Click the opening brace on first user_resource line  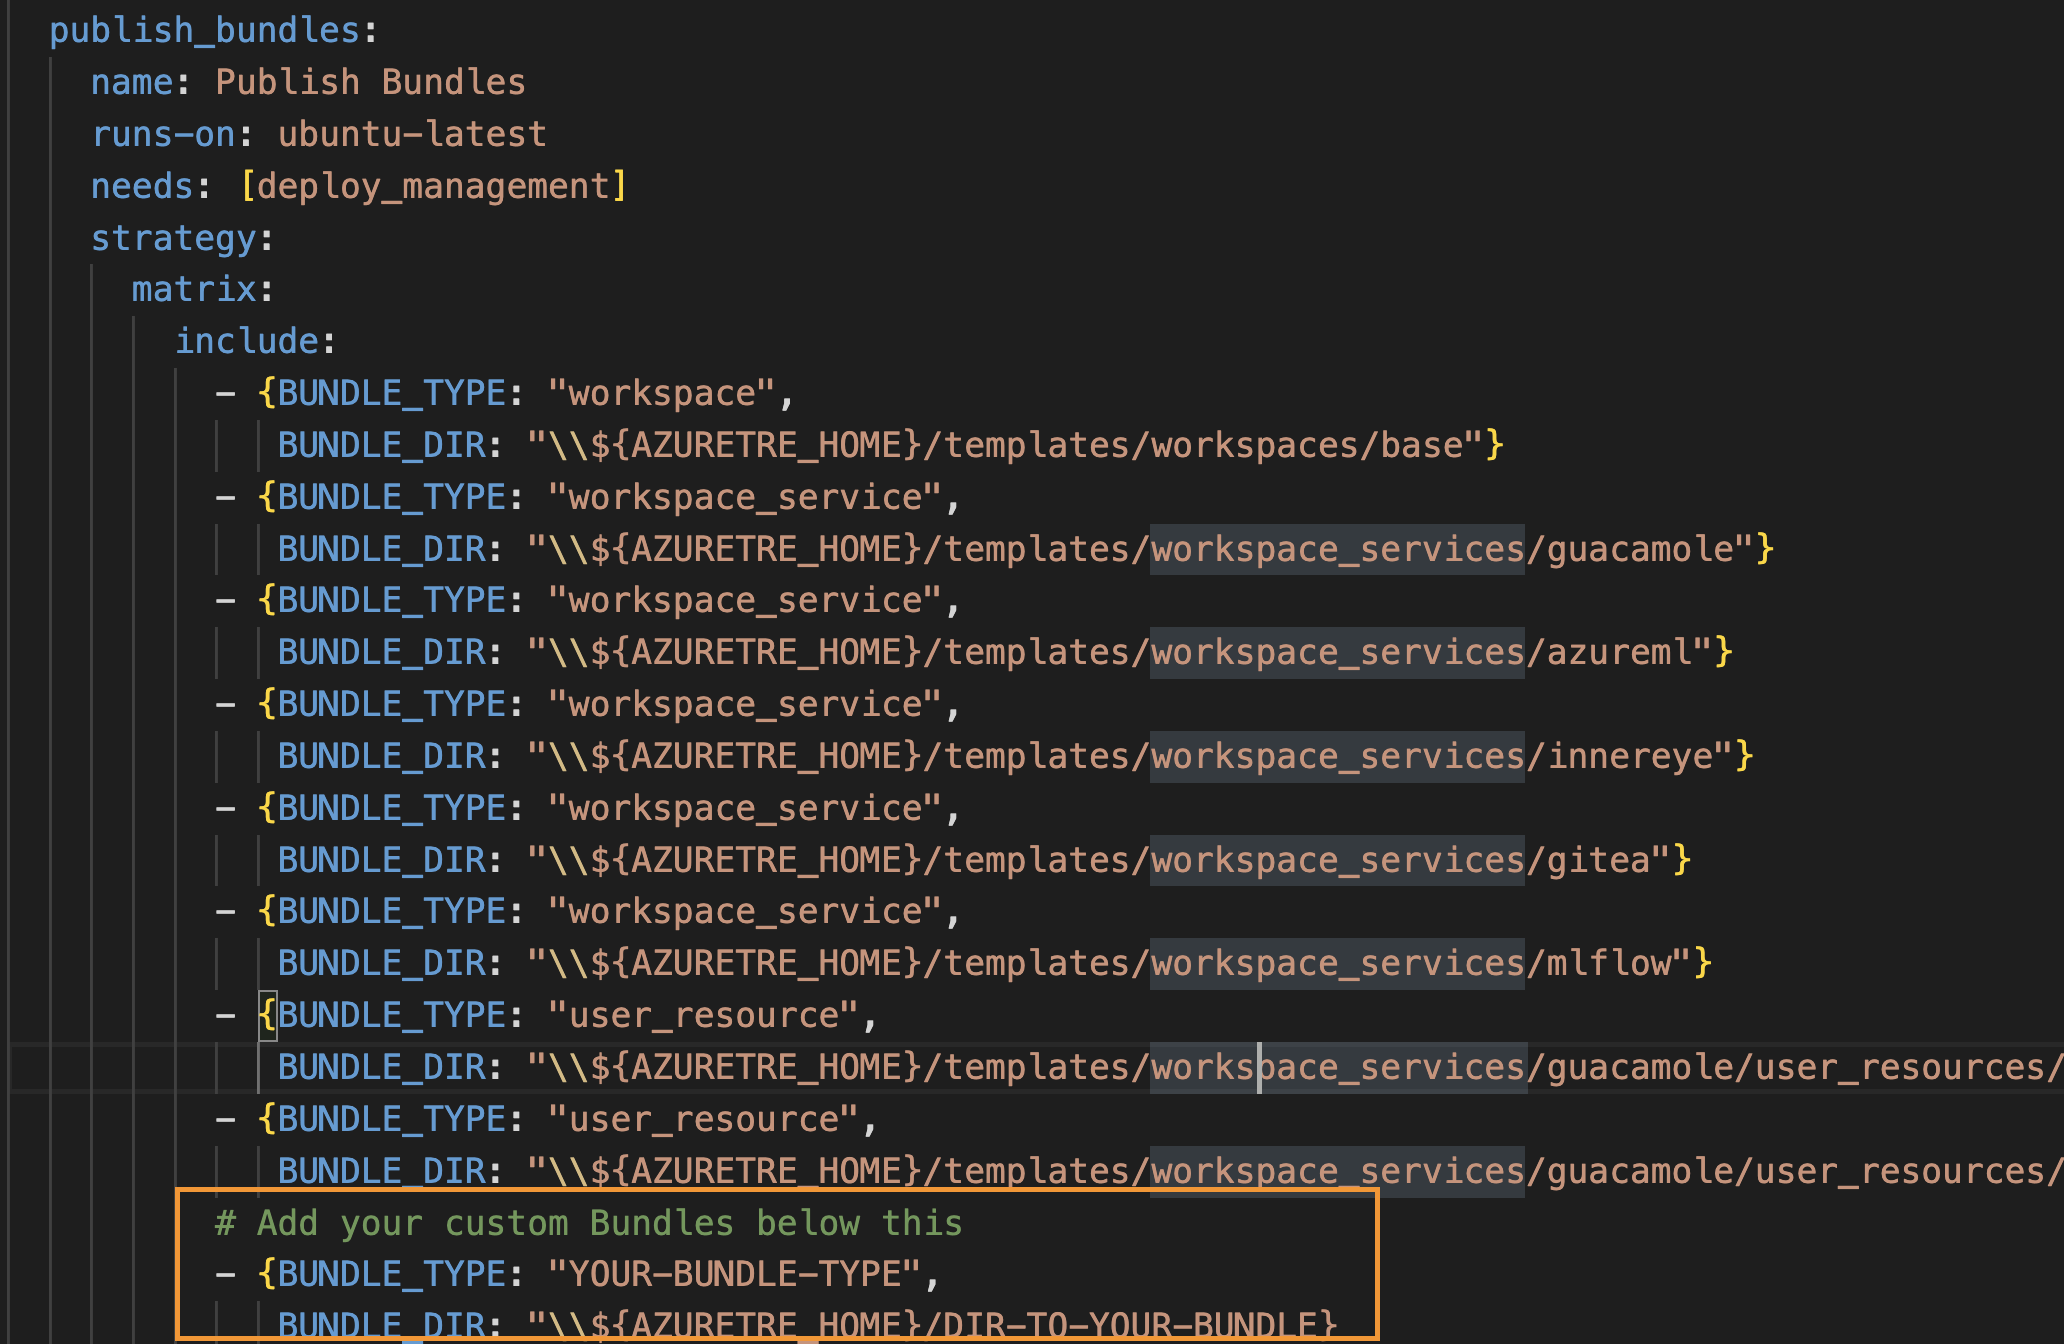[x=267, y=1015]
